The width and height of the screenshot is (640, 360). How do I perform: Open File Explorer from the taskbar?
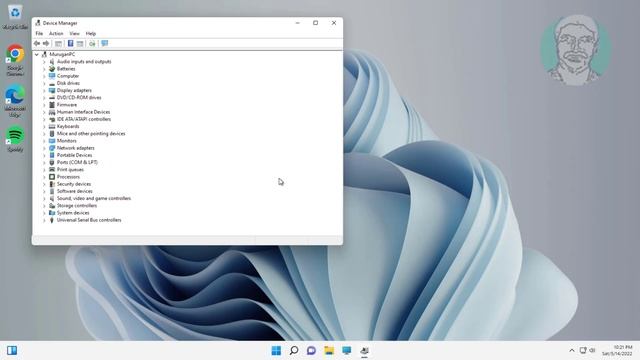point(329,350)
